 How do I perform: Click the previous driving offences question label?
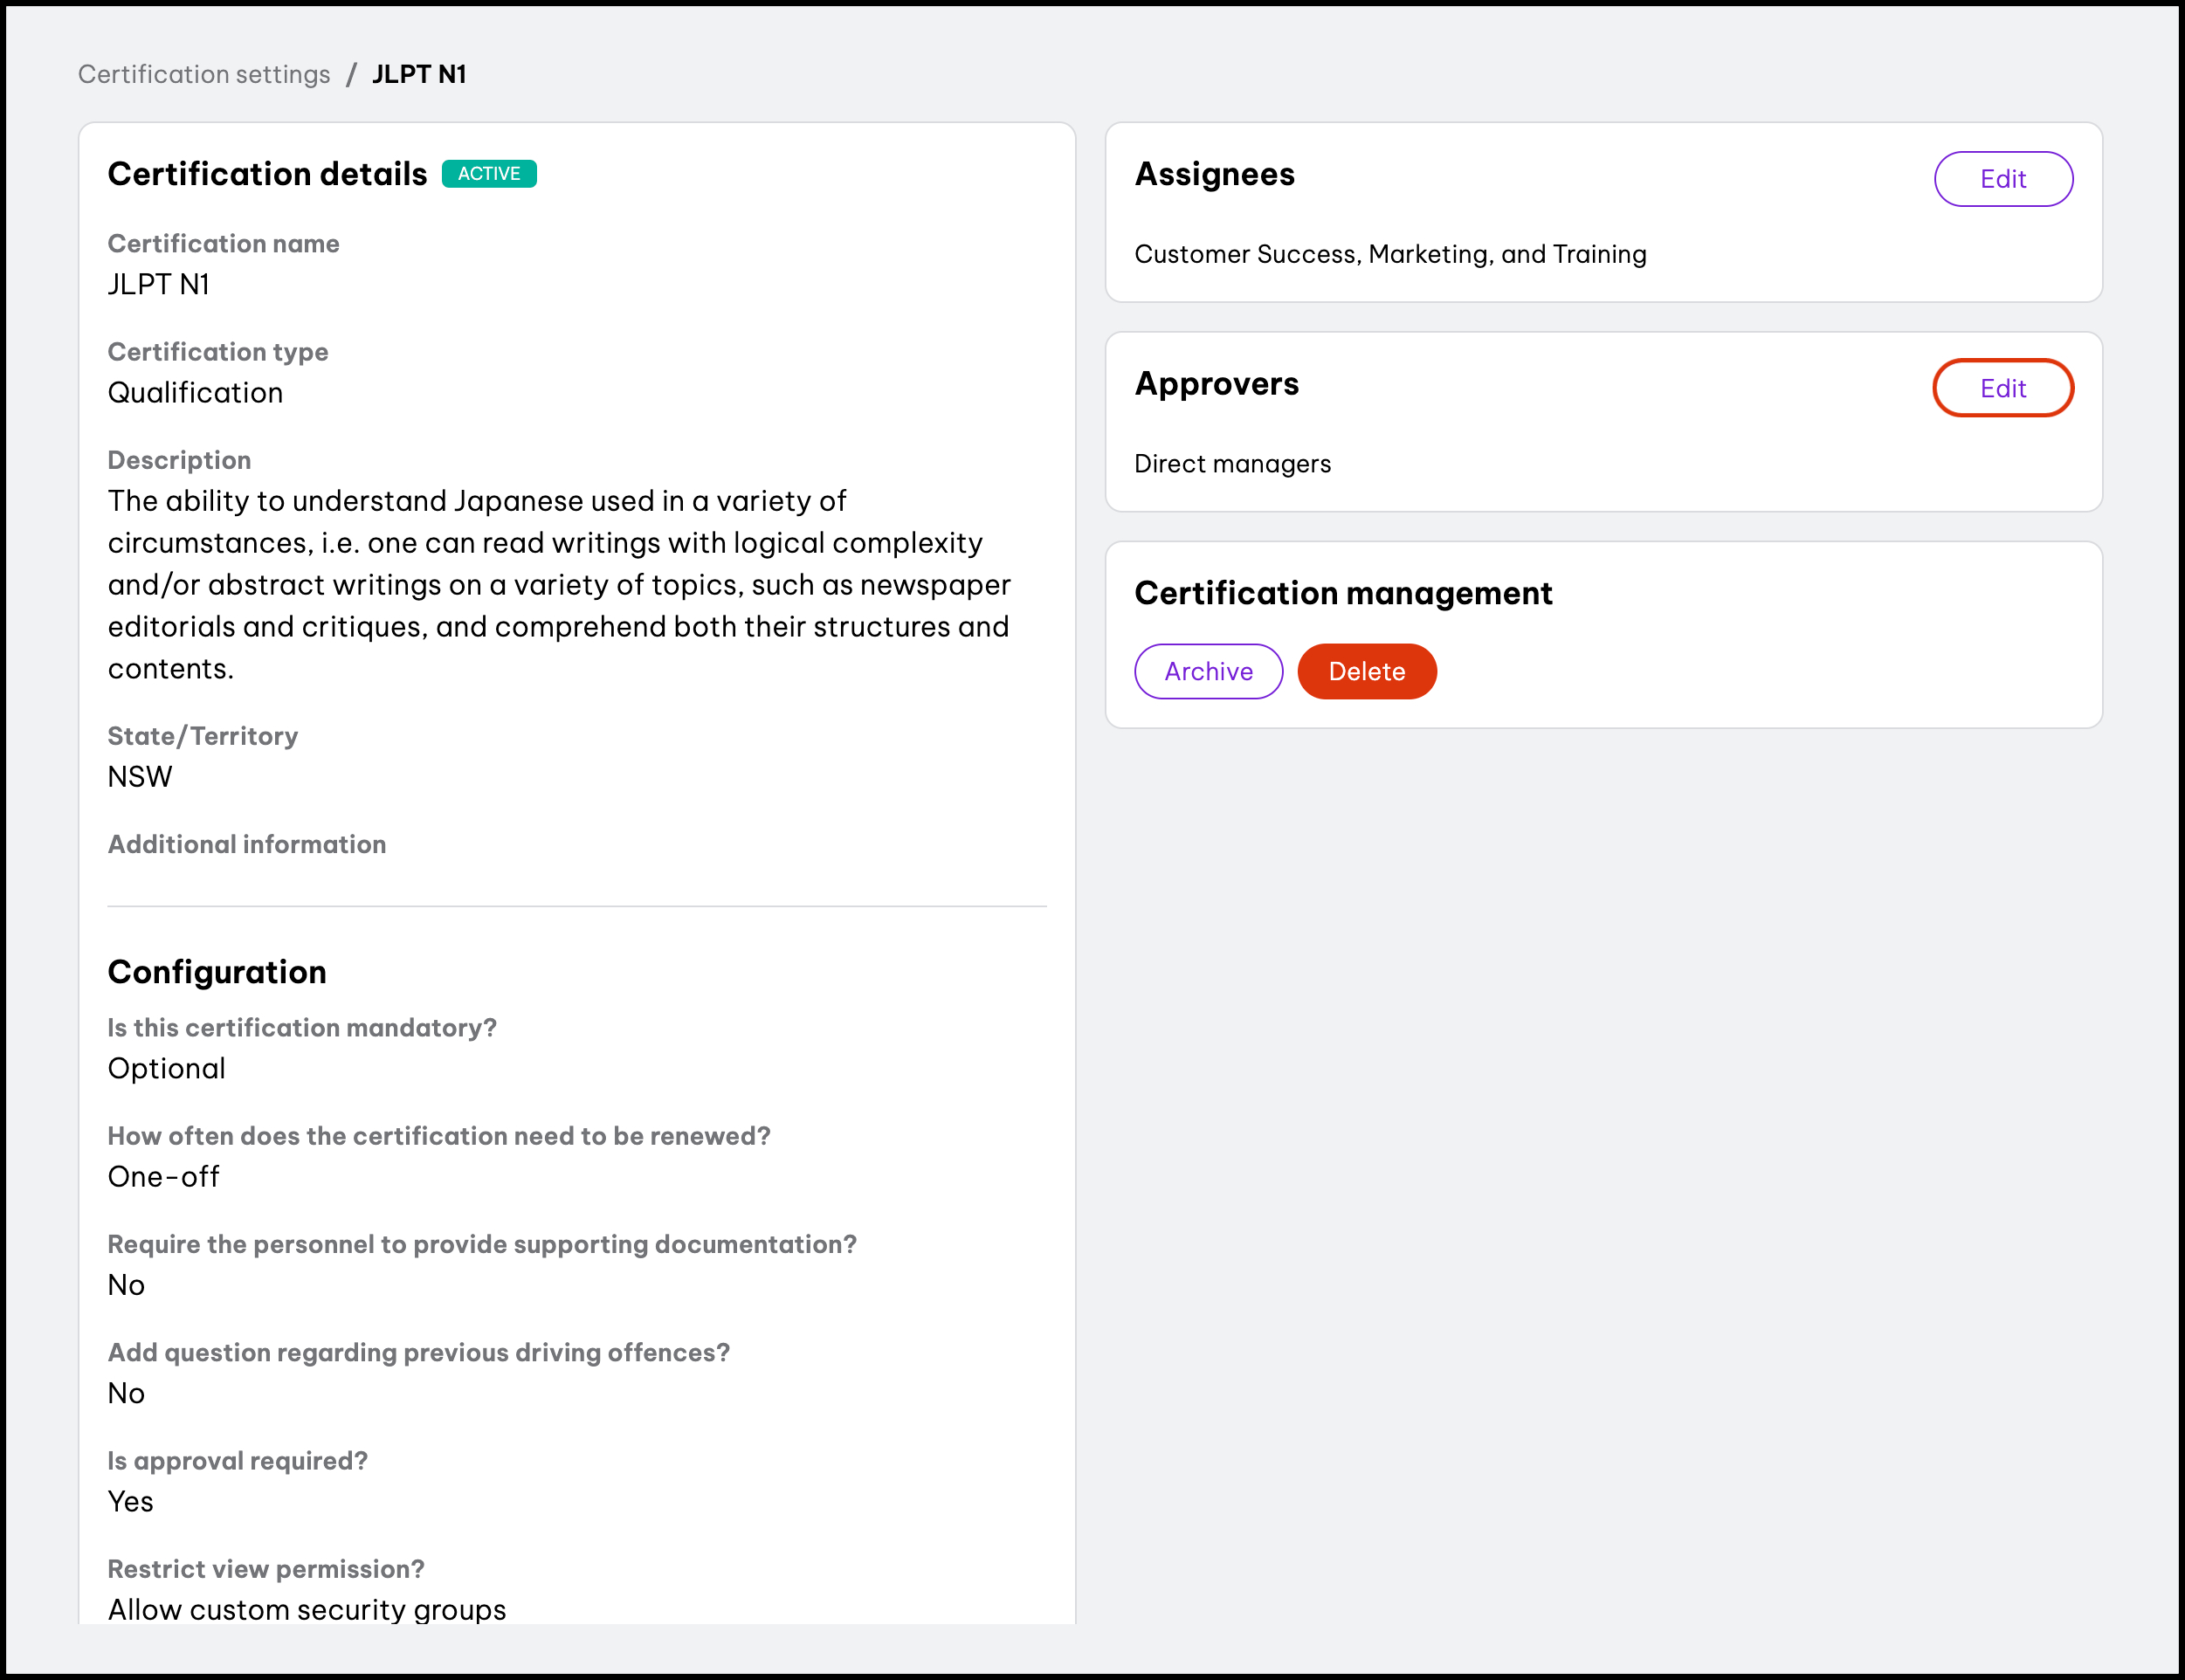coord(419,1353)
